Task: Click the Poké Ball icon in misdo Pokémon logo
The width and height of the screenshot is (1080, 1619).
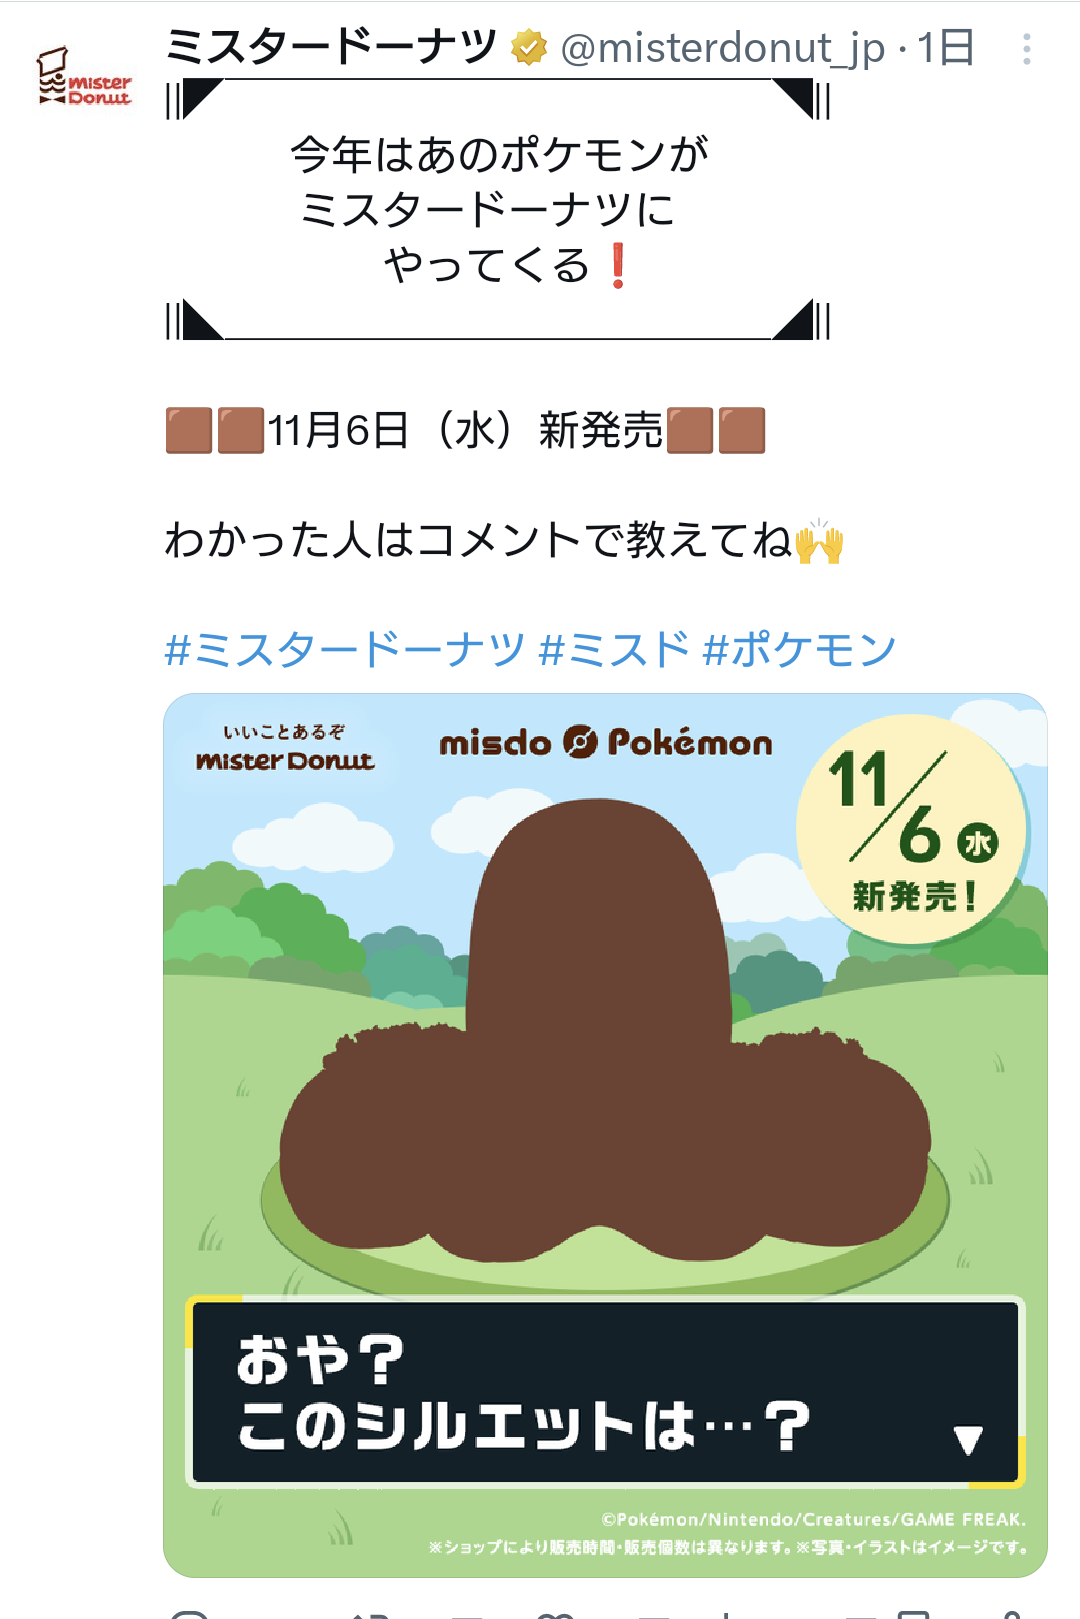Action: tap(580, 742)
